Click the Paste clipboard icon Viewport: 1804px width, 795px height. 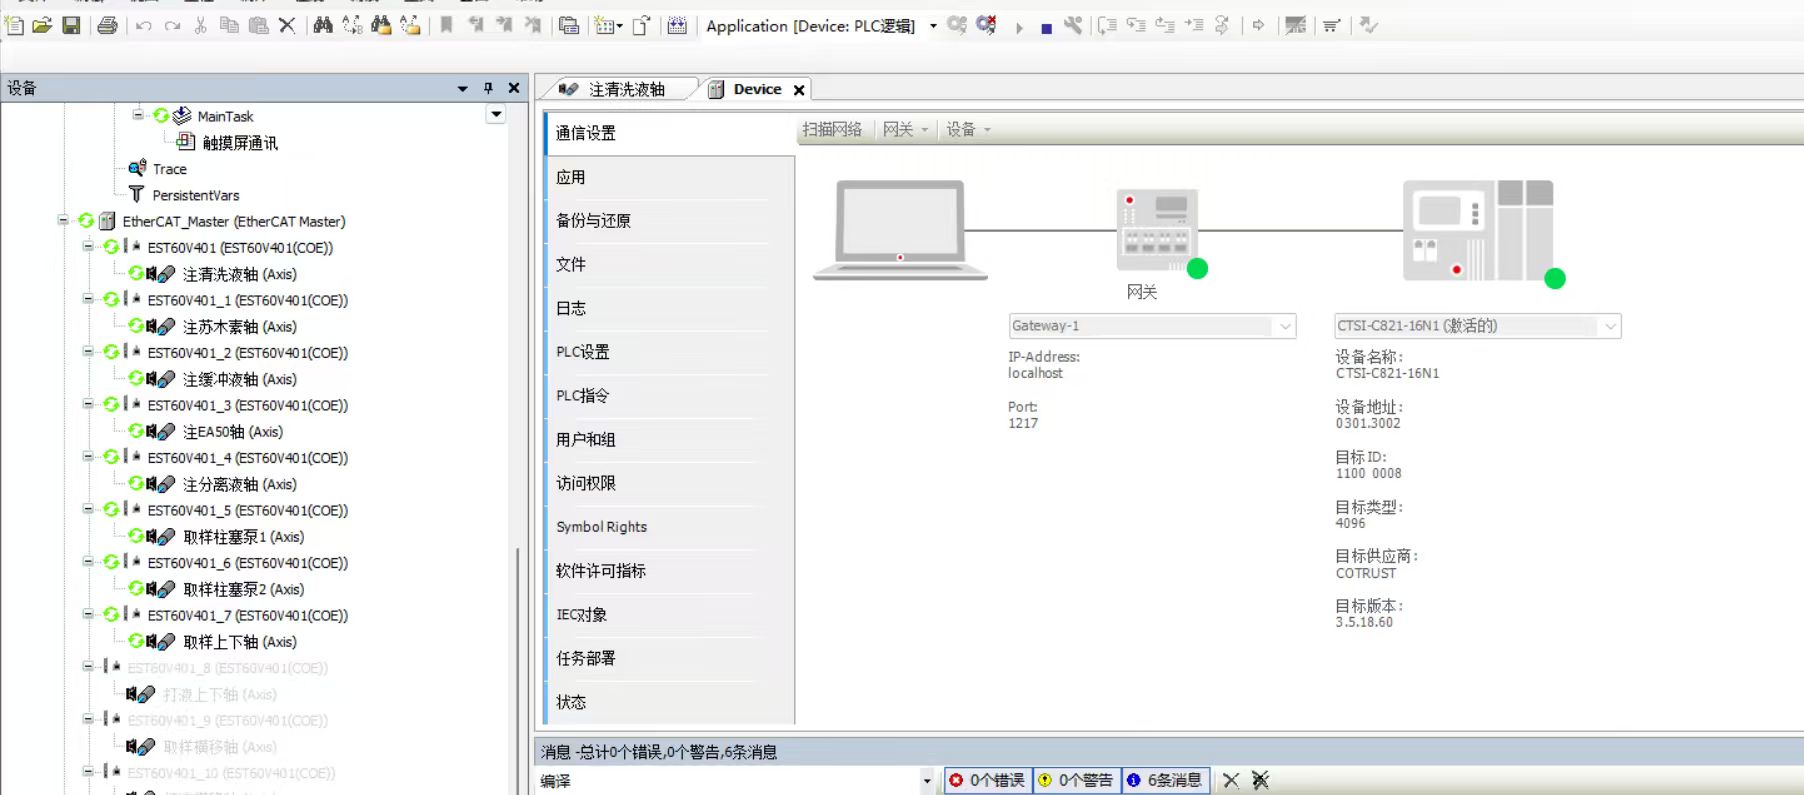point(258,25)
